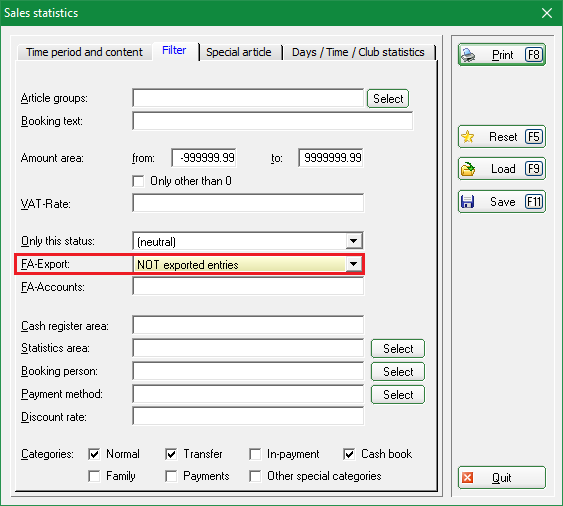Click the star icon on the Reset button
The height and width of the screenshot is (506, 563).
468,137
